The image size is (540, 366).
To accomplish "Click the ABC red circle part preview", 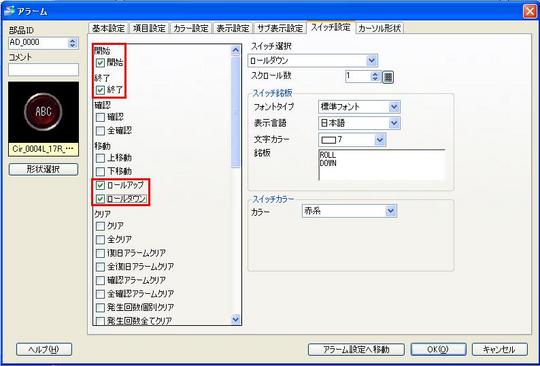I will [x=43, y=112].
